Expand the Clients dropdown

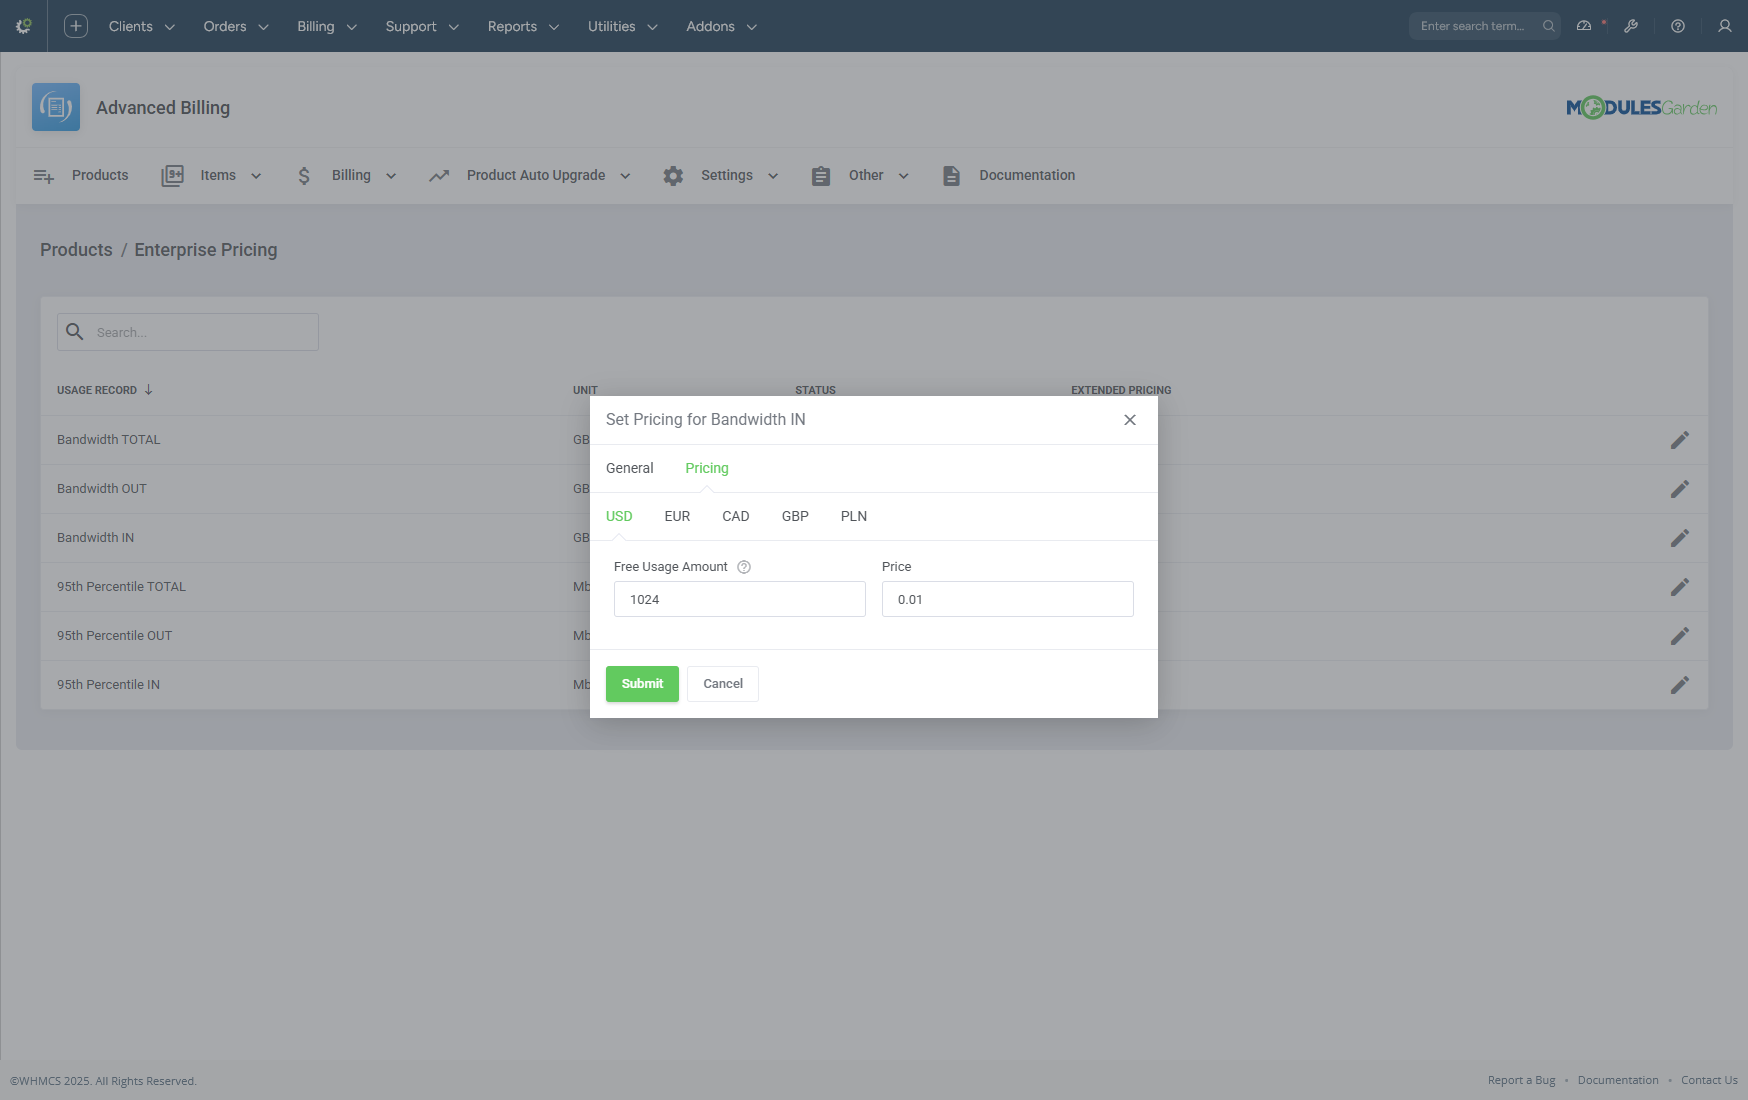(x=141, y=26)
